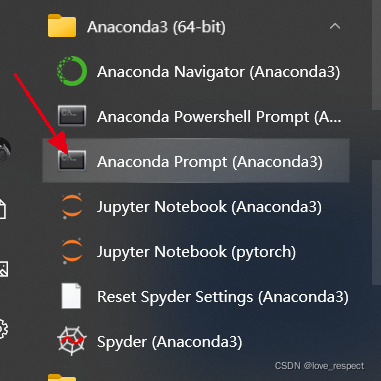
Task: Click the highlighted Anaconda Prompt terminal icon
Action: point(72,161)
